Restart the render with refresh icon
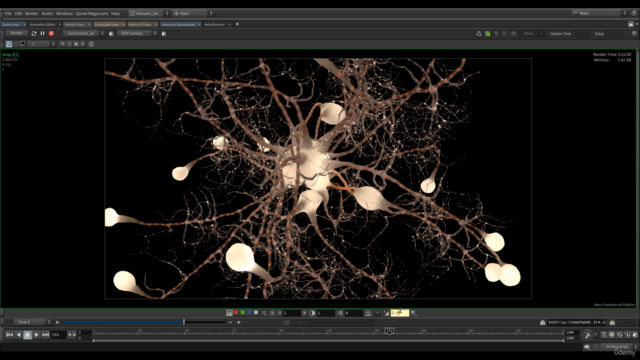 tap(34, 33)
